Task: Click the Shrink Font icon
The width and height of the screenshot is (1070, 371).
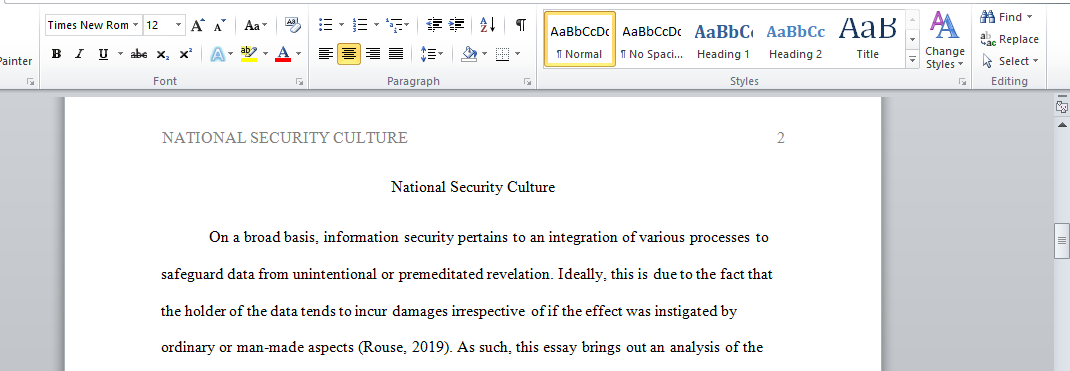Action: pos(219,26)
